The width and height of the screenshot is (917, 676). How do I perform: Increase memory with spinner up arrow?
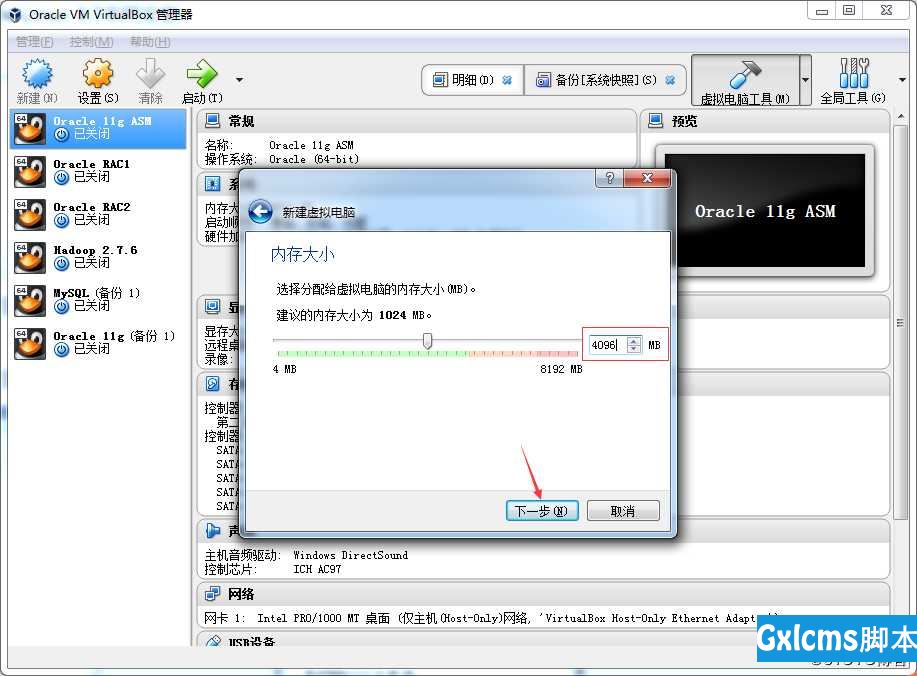pos(634,340)
